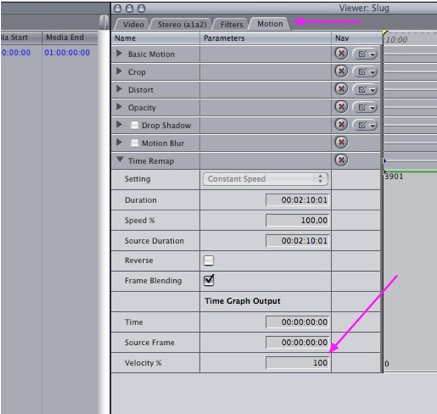The image size is (437, 414).
Task: Reset Opacity using red X button
Action: coord(341,107)
